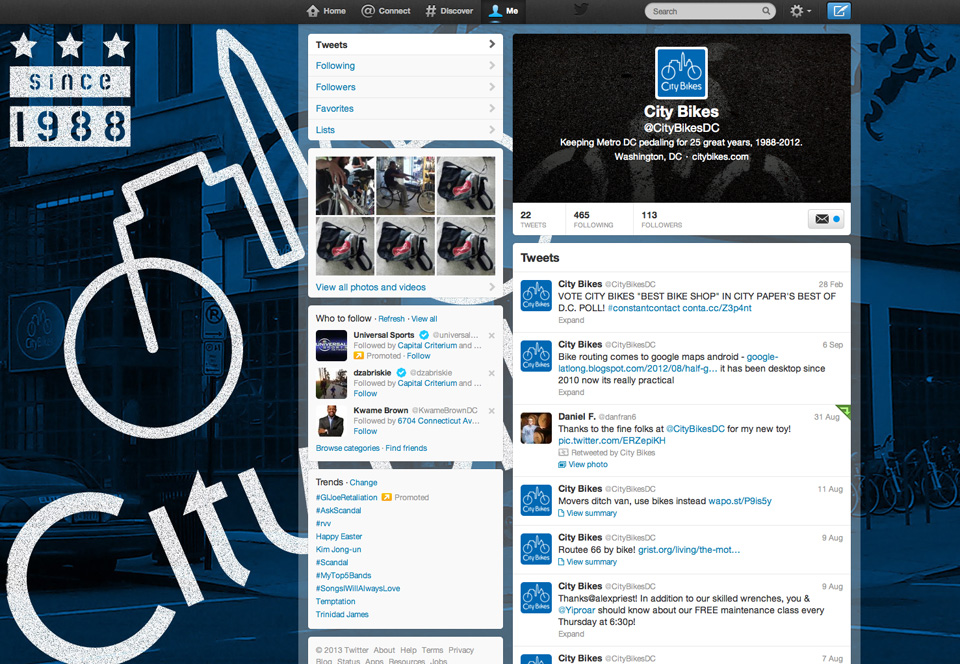View summary of Movers ditch van tweet

pyautogui.click(x=588, y=513)
